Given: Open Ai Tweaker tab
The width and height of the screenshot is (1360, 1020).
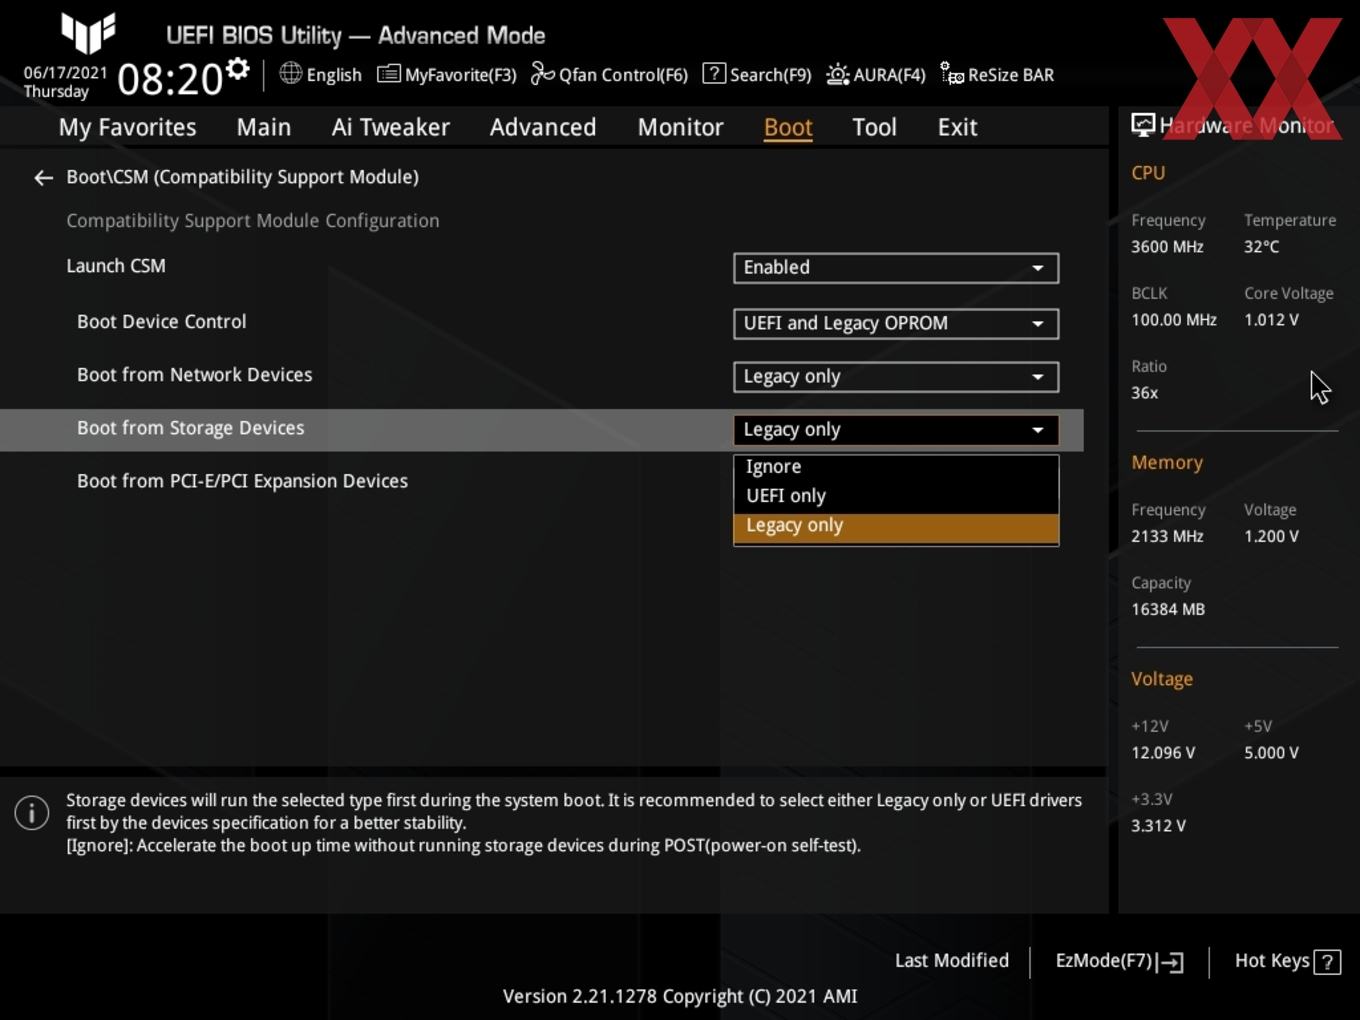Looking at the screenshot, I should (x=391, y=128).
